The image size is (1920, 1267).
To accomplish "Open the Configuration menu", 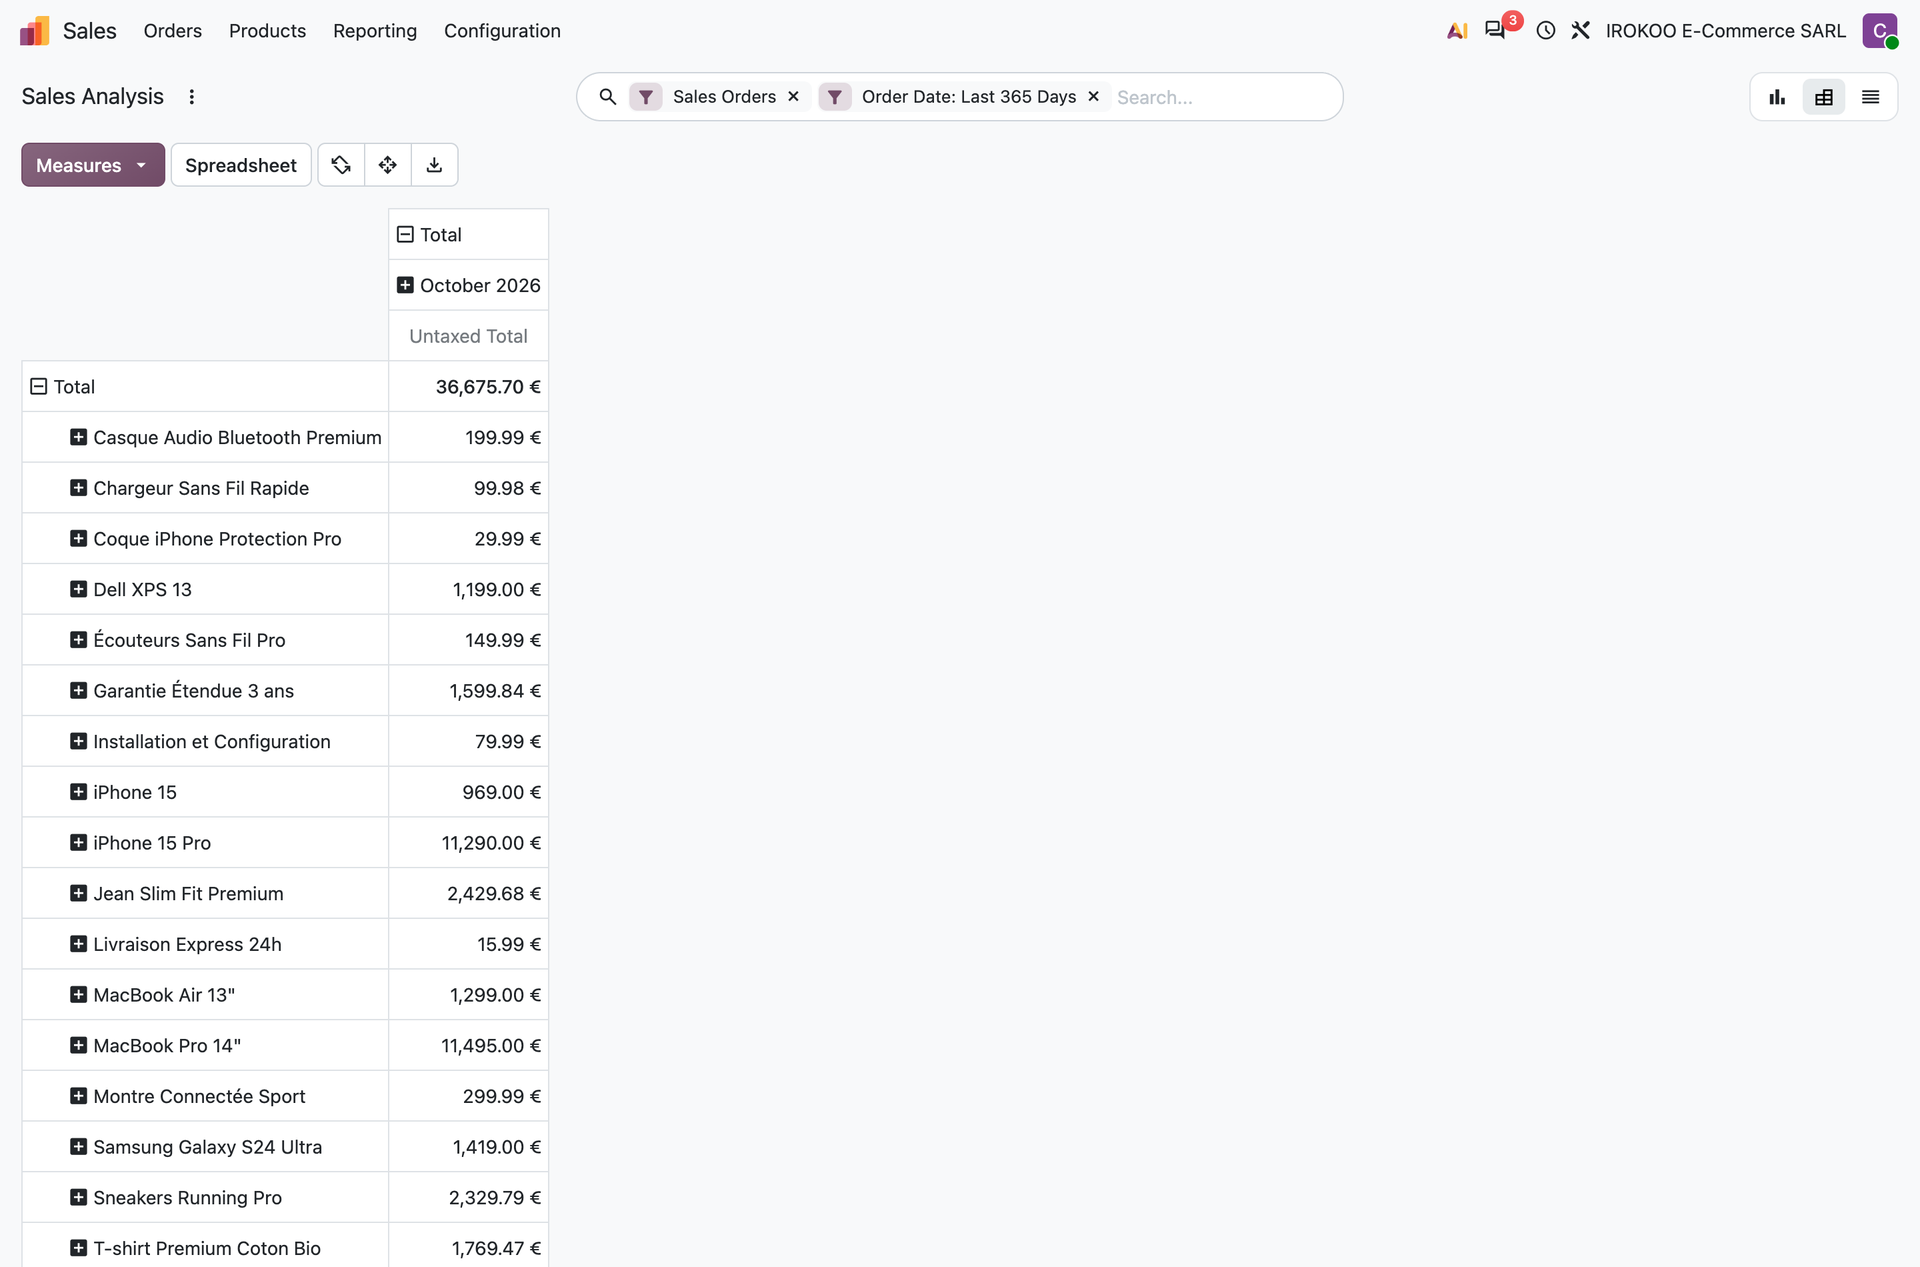I will 502,31.
